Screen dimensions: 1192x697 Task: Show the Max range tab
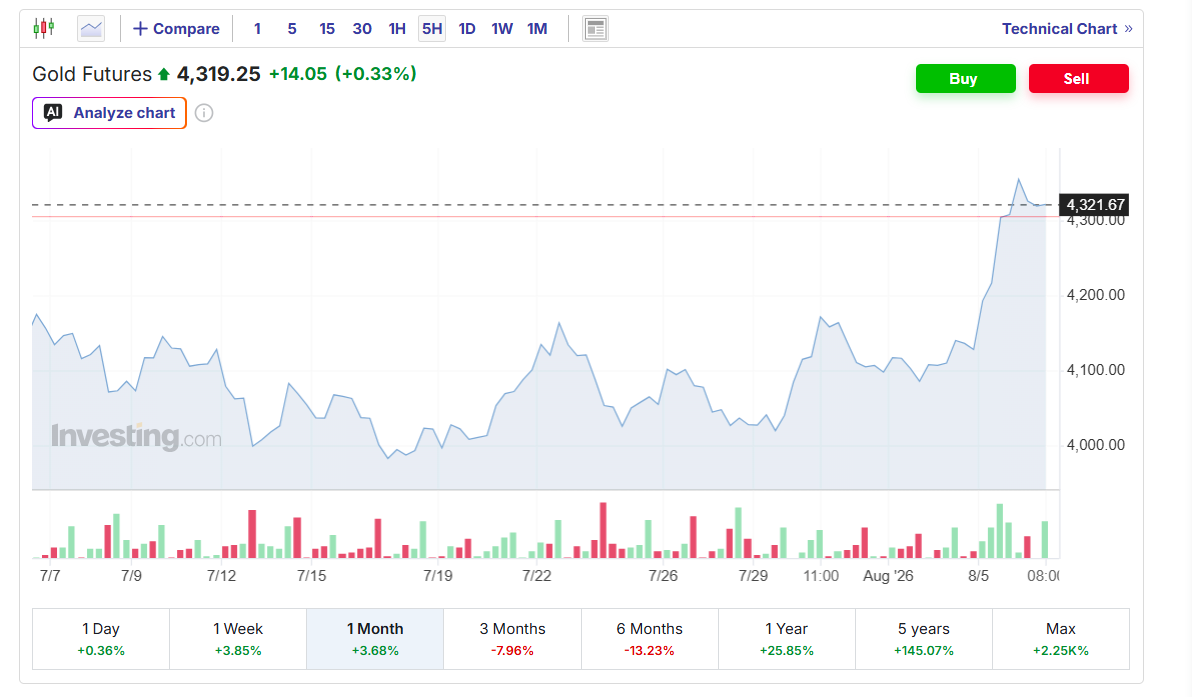[1060, 639]
